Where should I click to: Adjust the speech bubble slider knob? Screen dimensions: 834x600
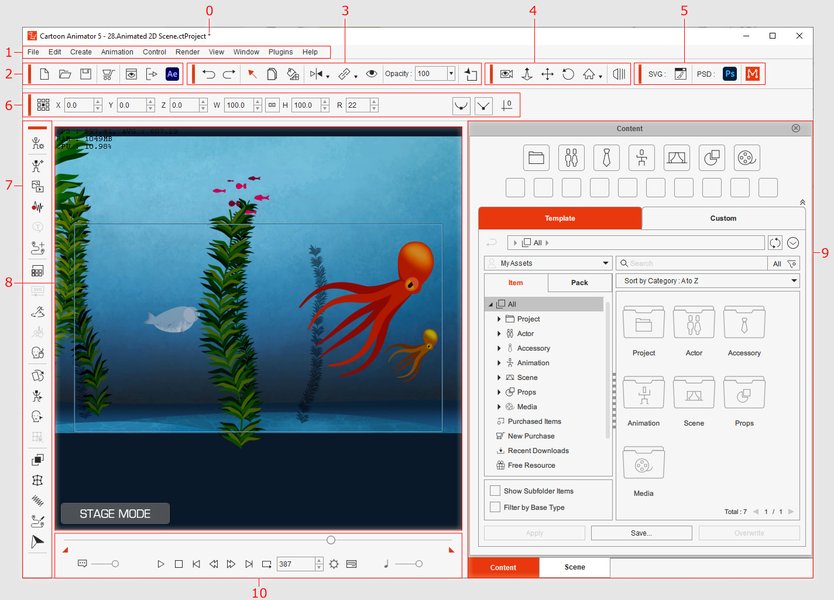tap(115, 564)
